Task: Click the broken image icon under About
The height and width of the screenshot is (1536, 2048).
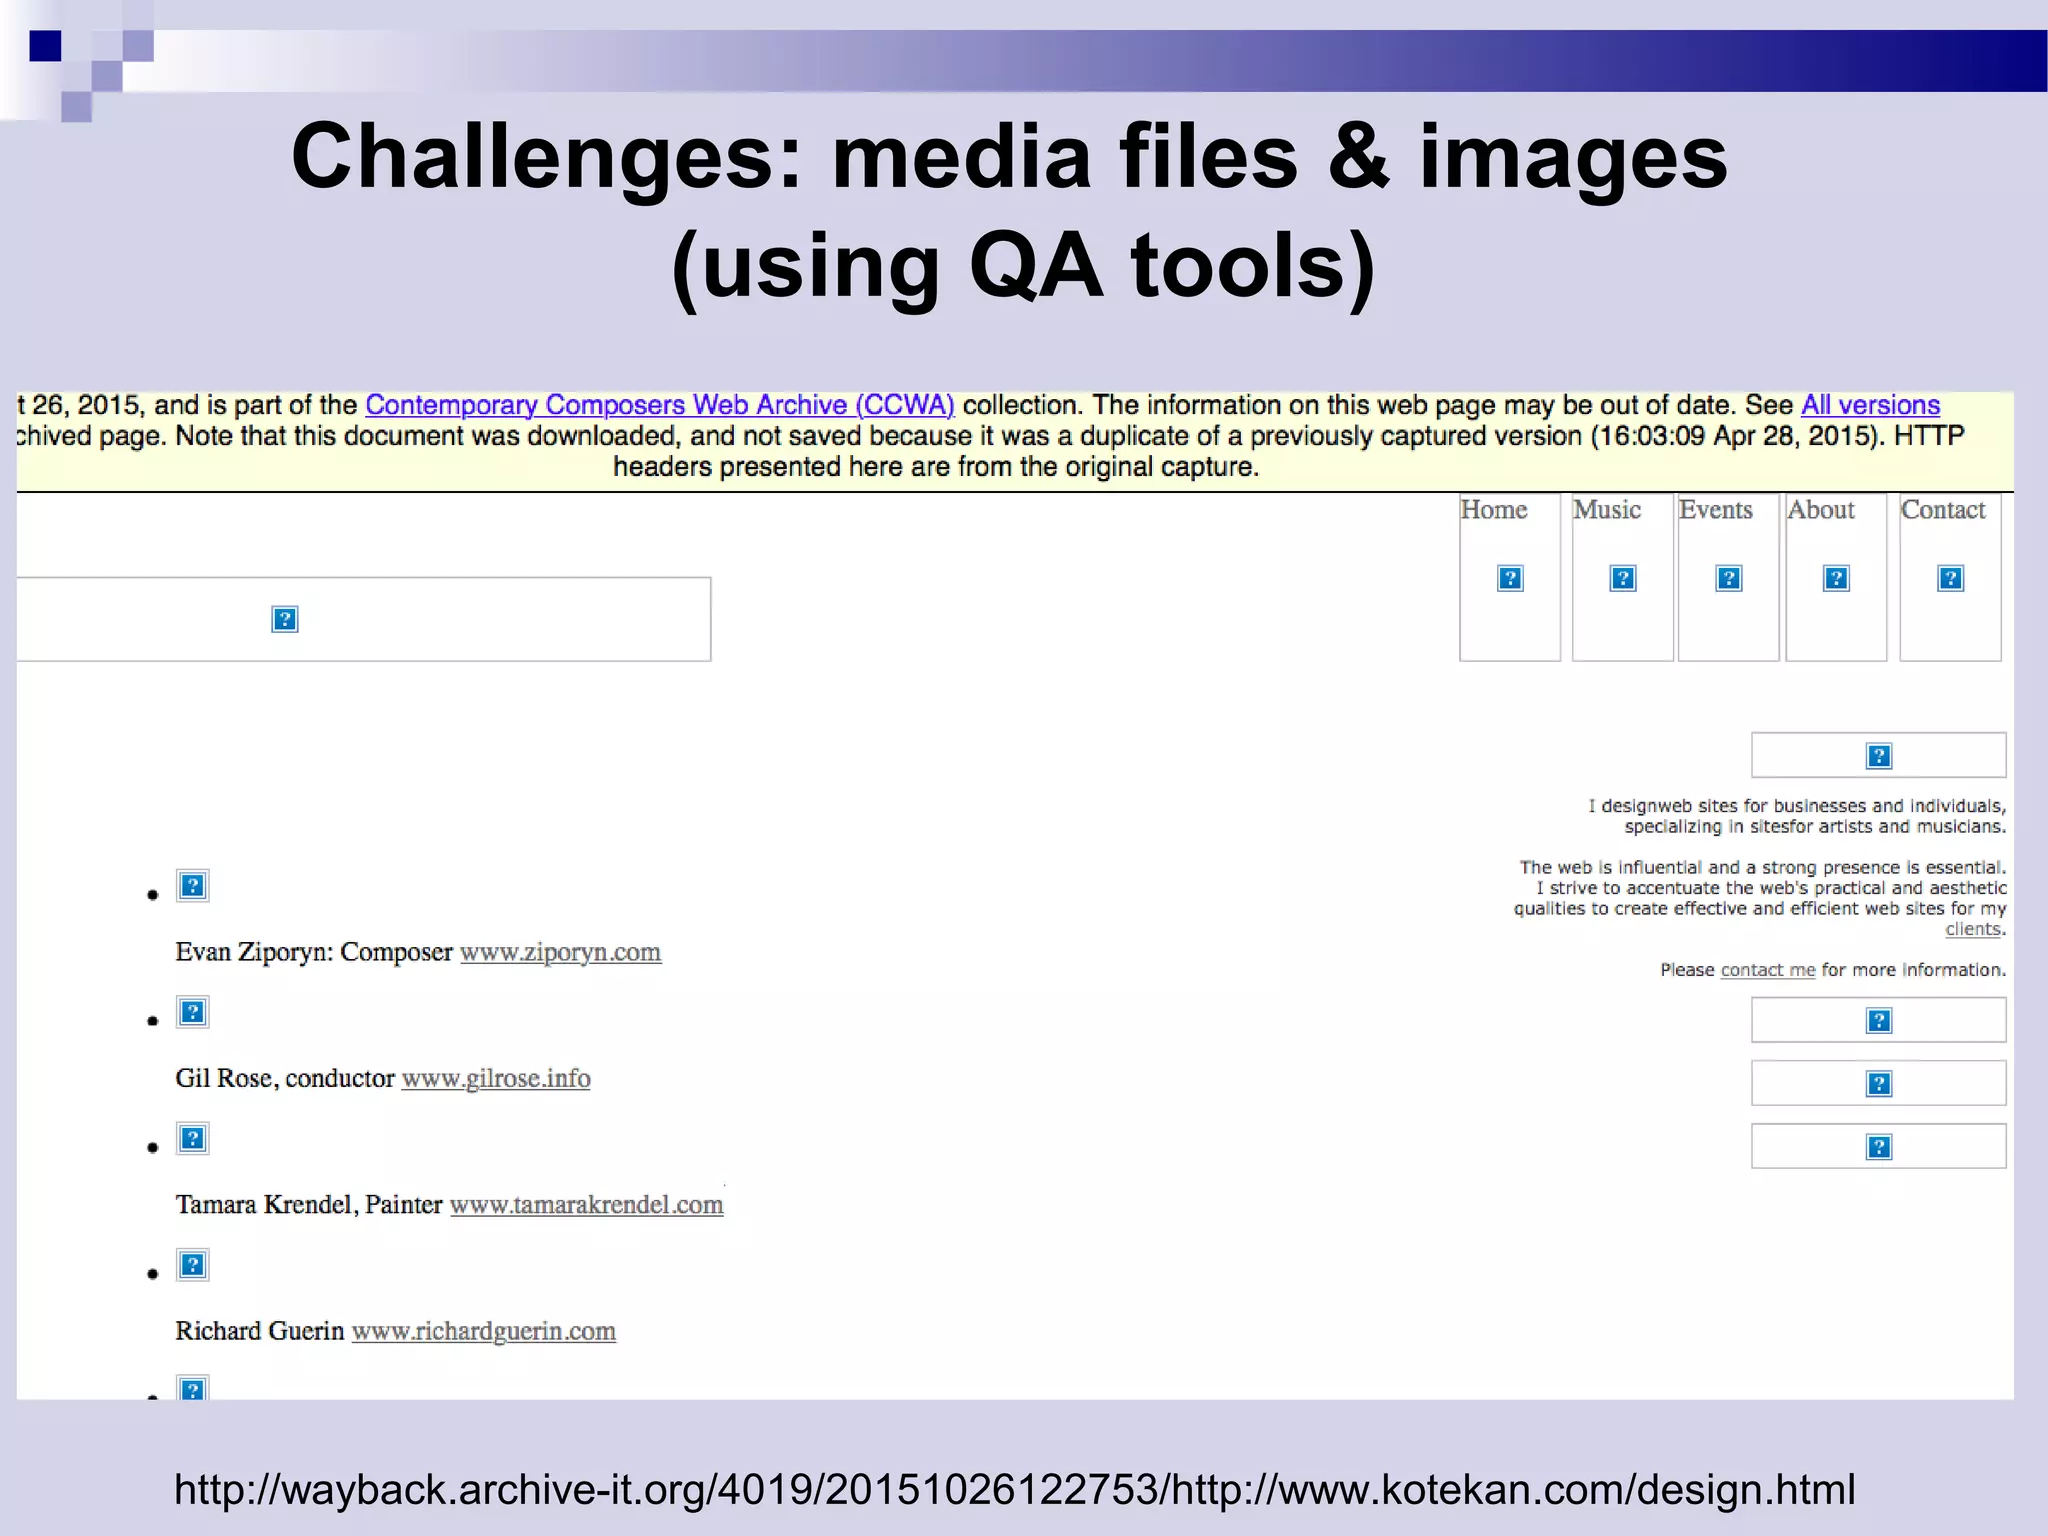Action: tap(1836, 578)
